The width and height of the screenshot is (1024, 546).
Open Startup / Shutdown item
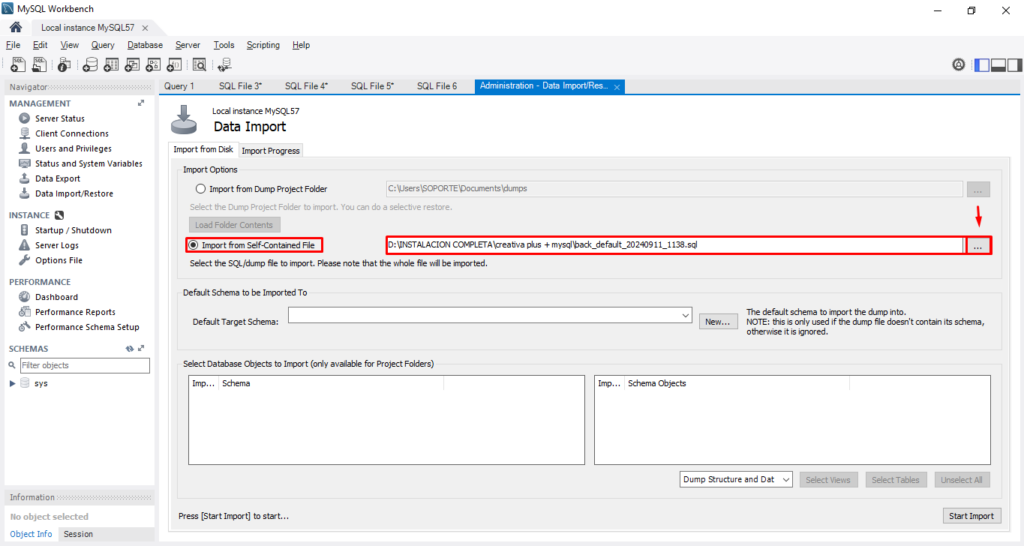coord(73,230)
